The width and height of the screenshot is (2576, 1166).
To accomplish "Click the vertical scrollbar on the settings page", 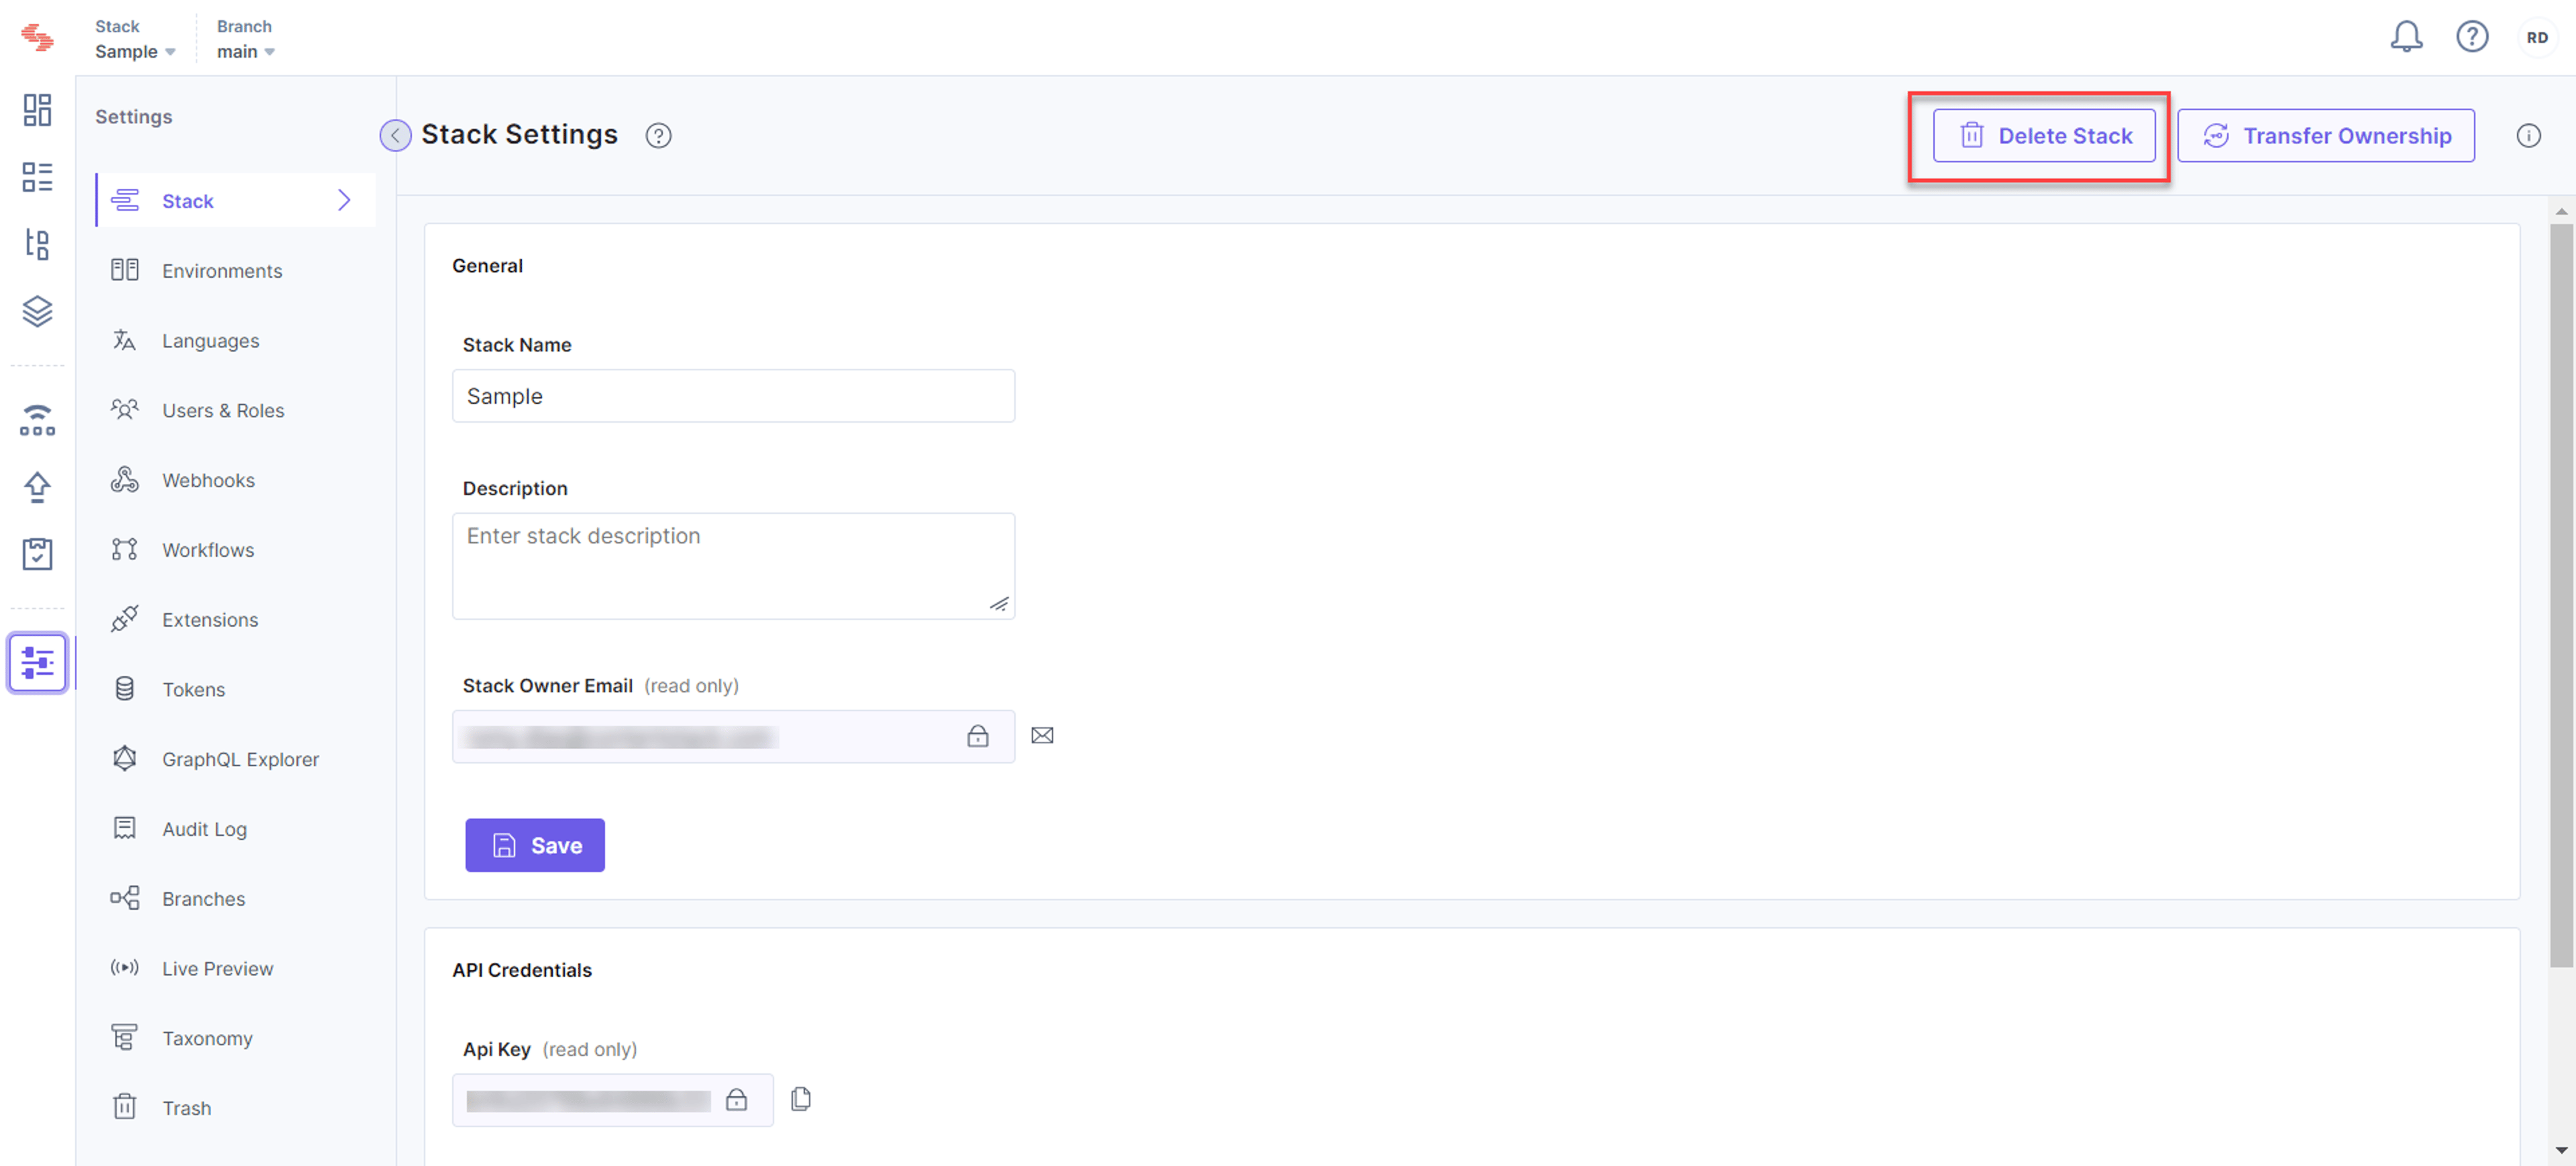I will 2560,596.
